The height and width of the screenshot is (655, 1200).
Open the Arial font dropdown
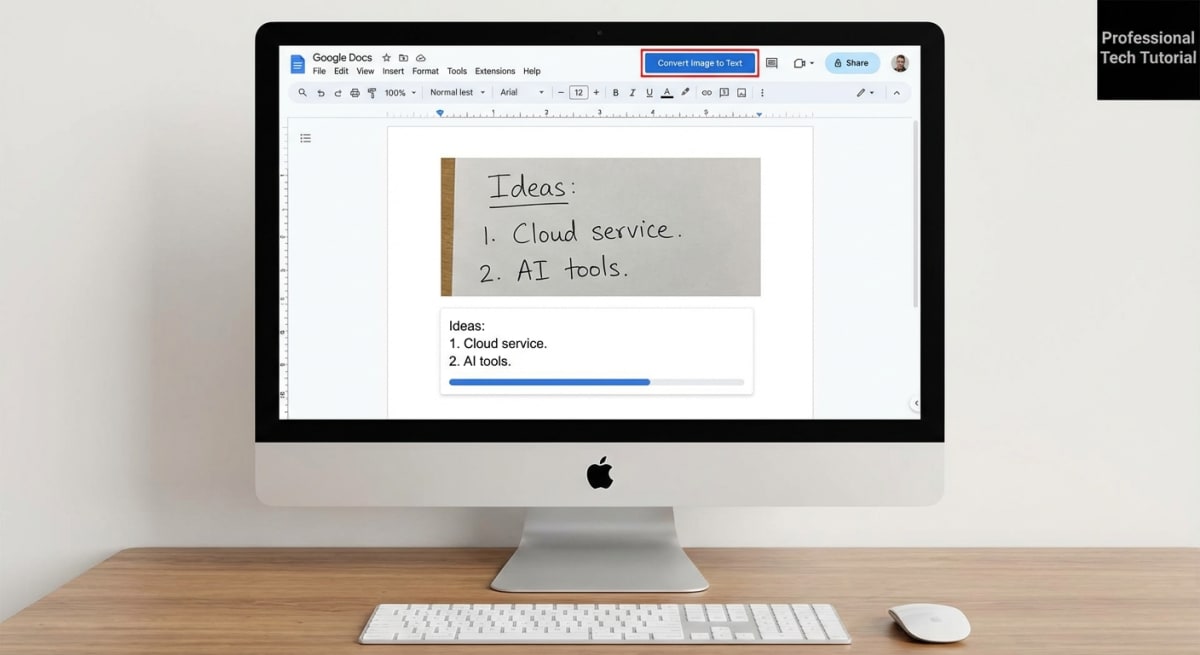(521, 92)
